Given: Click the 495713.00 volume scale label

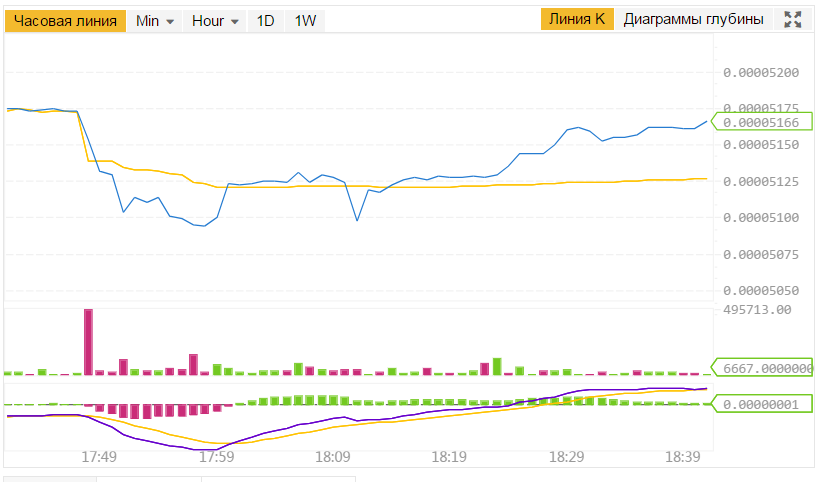Looking at the screenshot, I should tap(756, 310).
